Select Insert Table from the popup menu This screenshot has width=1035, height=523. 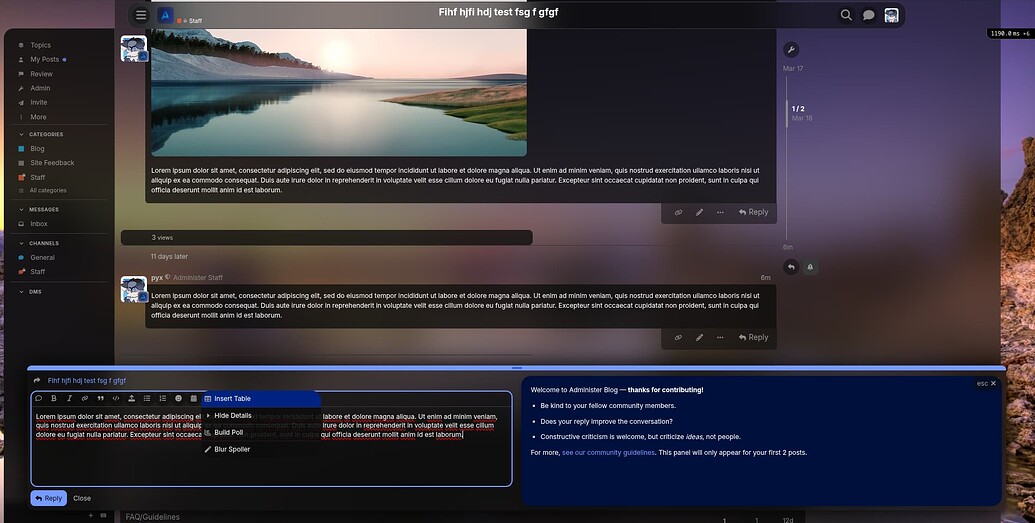(x=232, y=398)
